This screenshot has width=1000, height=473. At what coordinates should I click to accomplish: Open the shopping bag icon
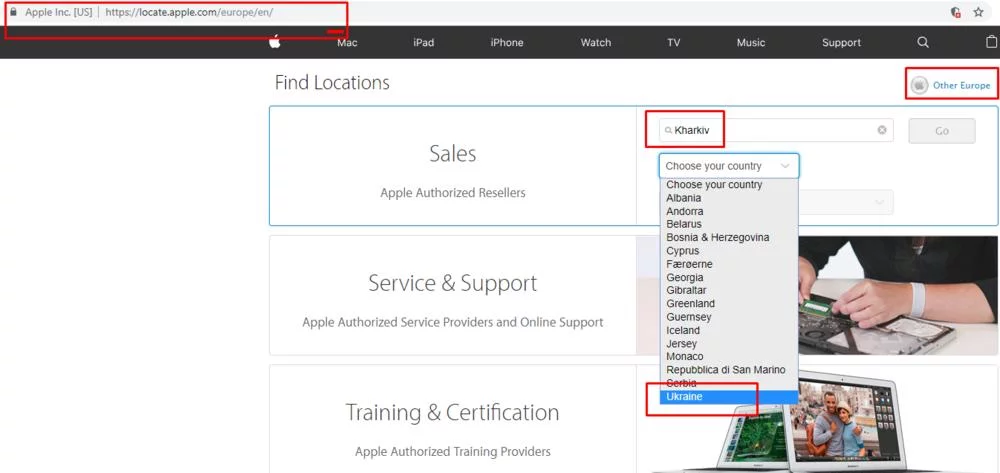tap(992, 42)
